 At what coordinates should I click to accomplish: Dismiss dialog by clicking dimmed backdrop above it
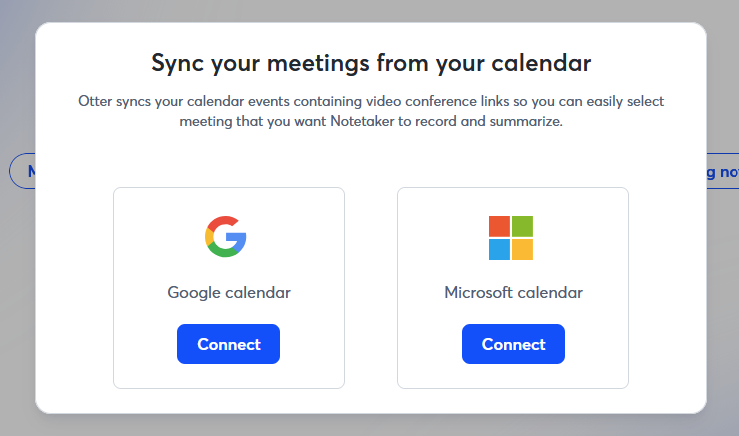click(370, 10)
